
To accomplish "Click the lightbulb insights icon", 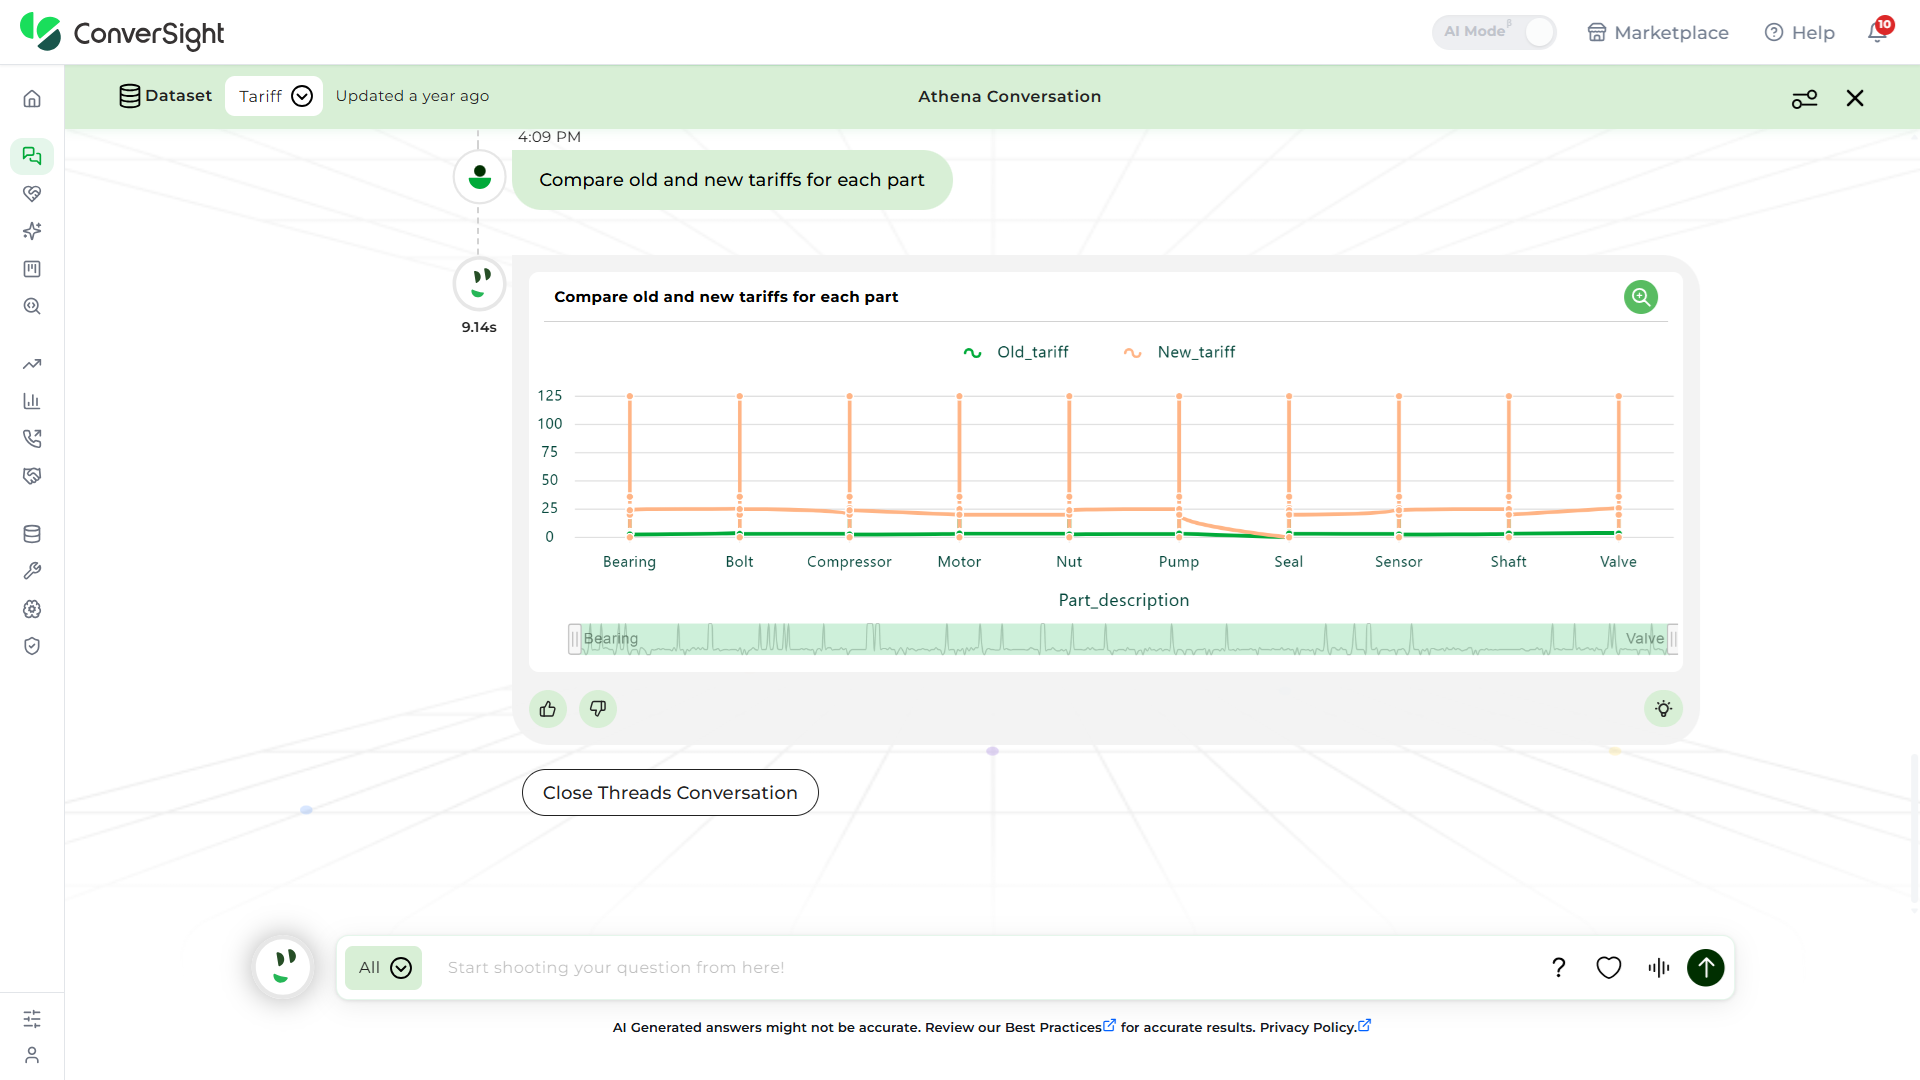I will (x=1663, y=709).
